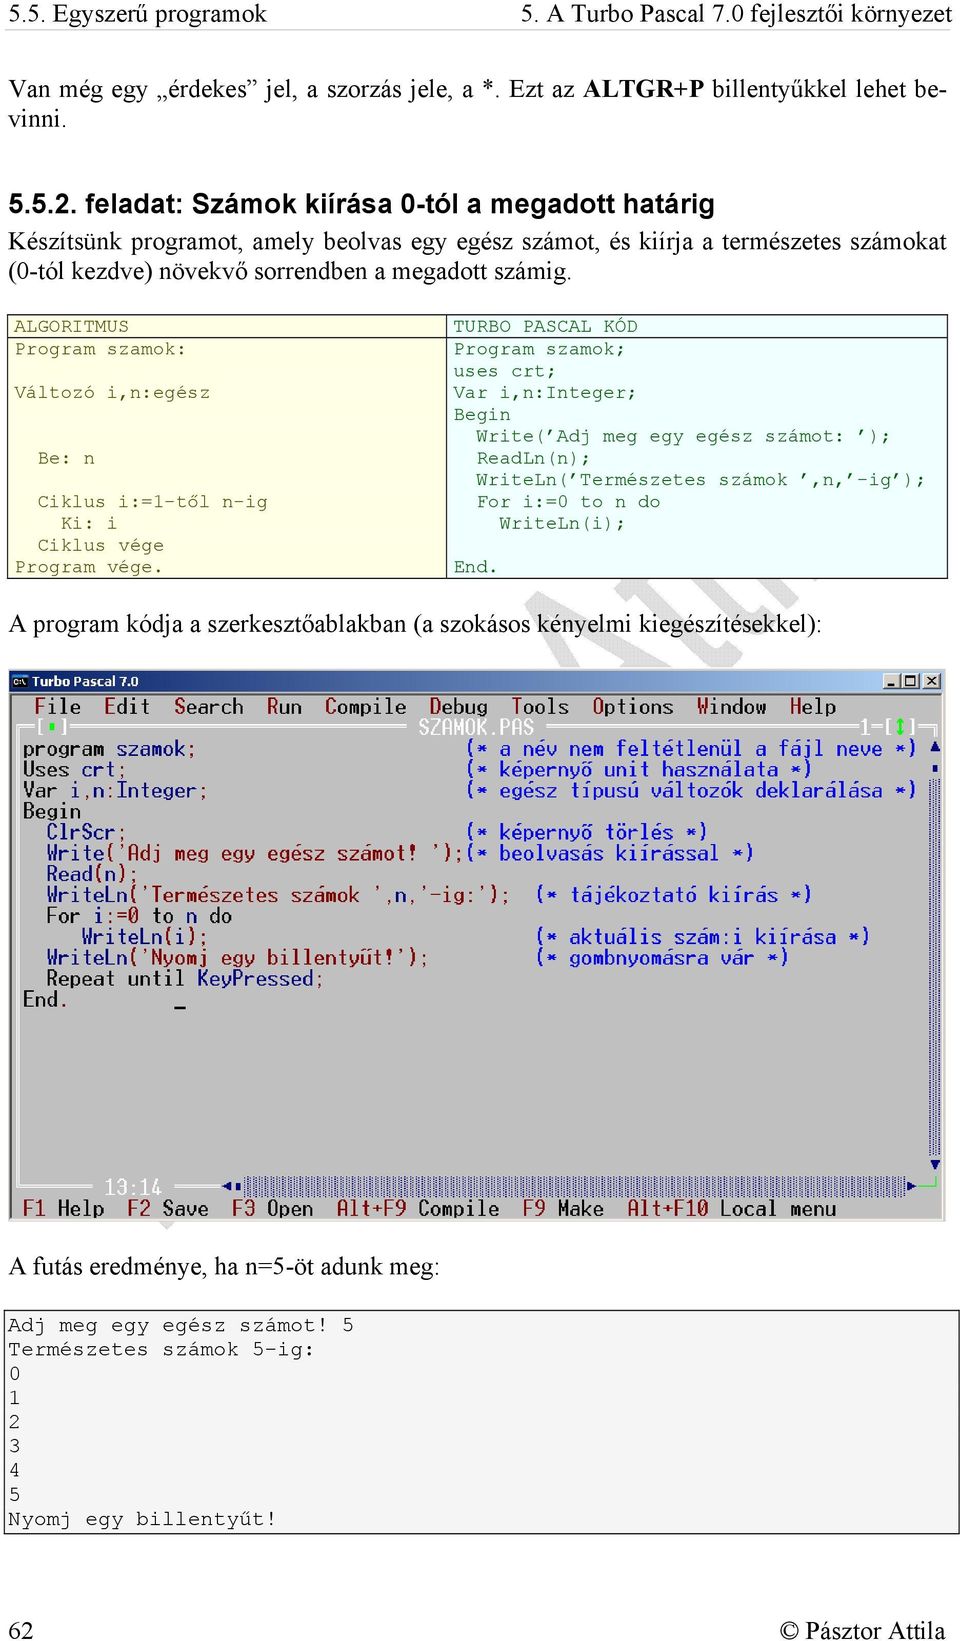Viewport: 960px width, 1641px height.
Task: Click 'ReadLn(n);' in the Pascal code table
Action: (x=533, y=458)
